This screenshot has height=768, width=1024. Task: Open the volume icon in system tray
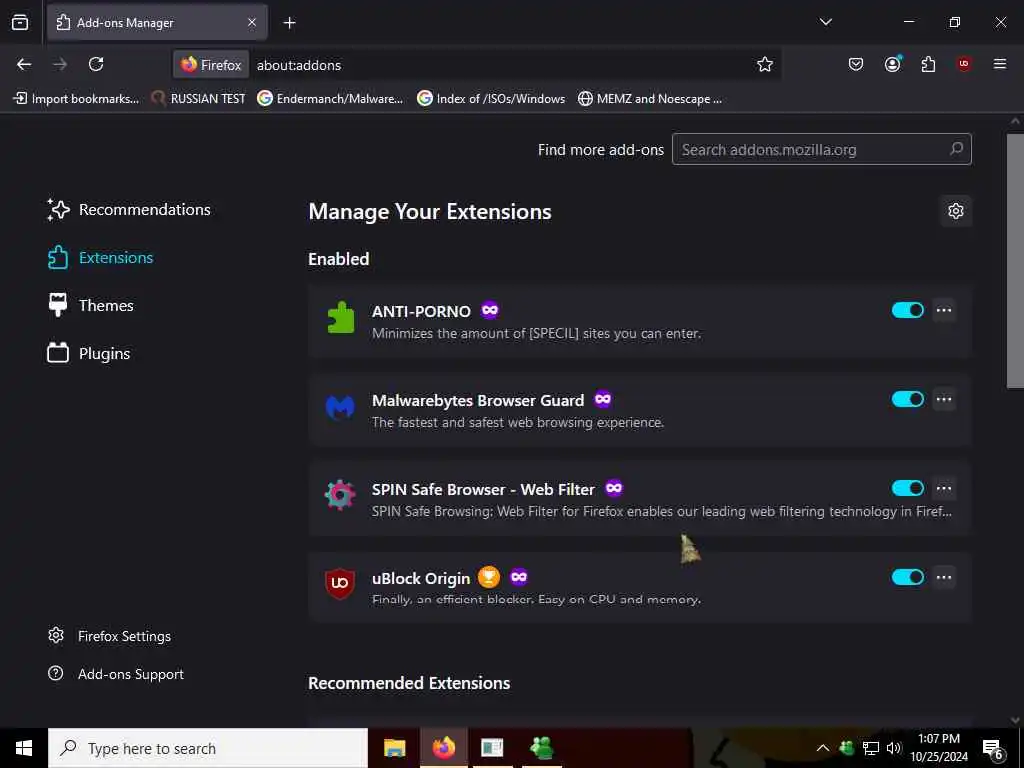pyautogui.click(x=894, y=748)
